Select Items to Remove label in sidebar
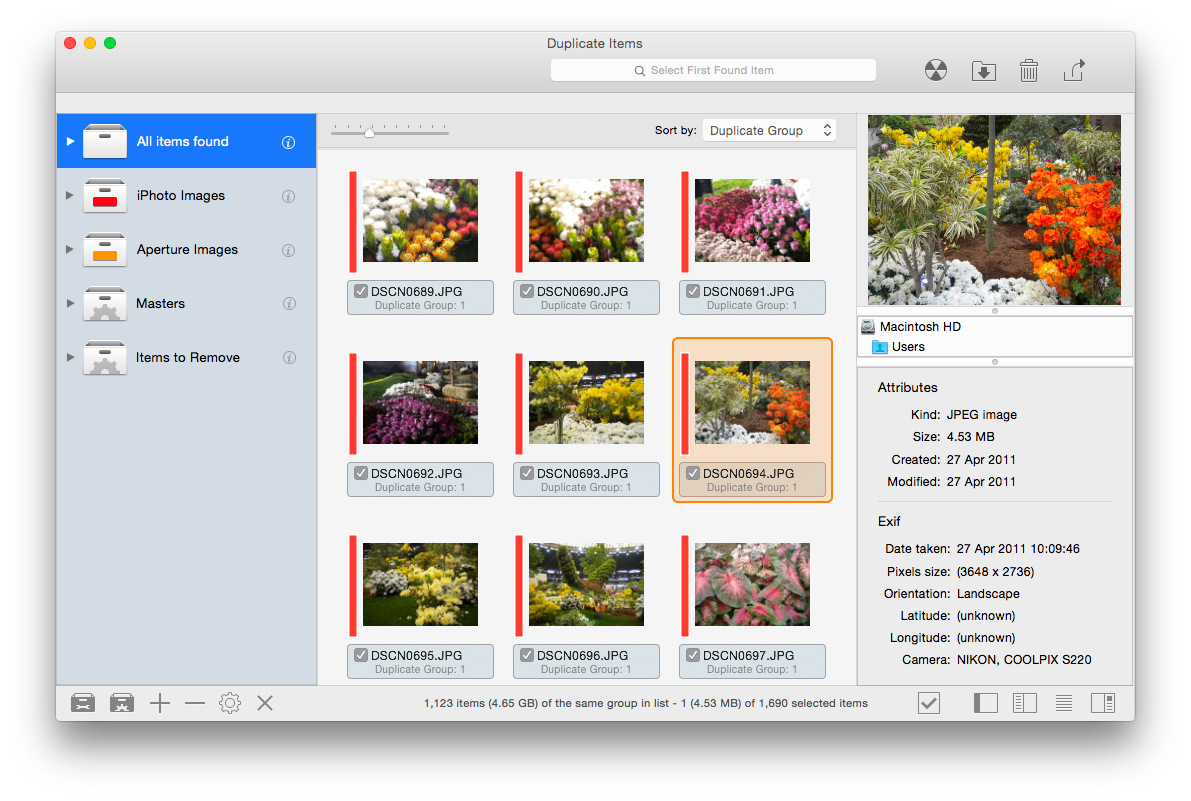The height and width of the screenshot is (801, 1191). pyautogui.click(x=188, y=358)
